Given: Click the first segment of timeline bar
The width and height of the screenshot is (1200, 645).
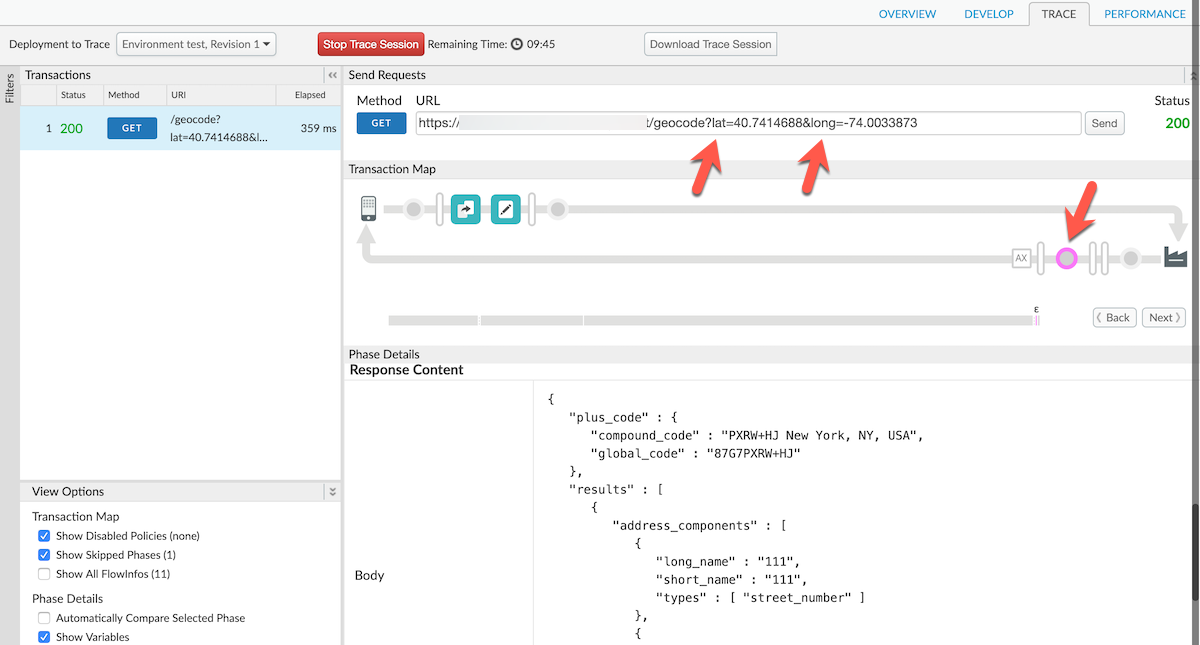Looking at the screenshot, I should click(433, 320).
